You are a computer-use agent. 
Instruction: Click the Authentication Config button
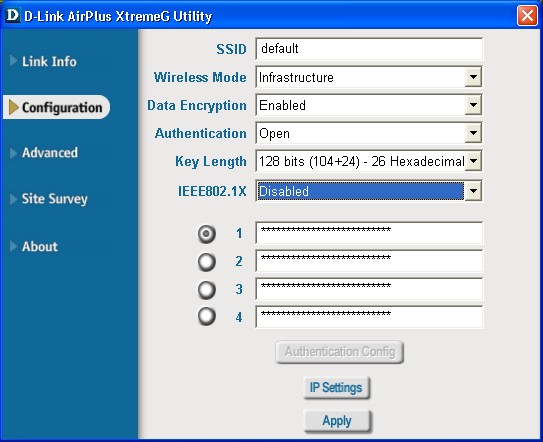pos(339,352)
